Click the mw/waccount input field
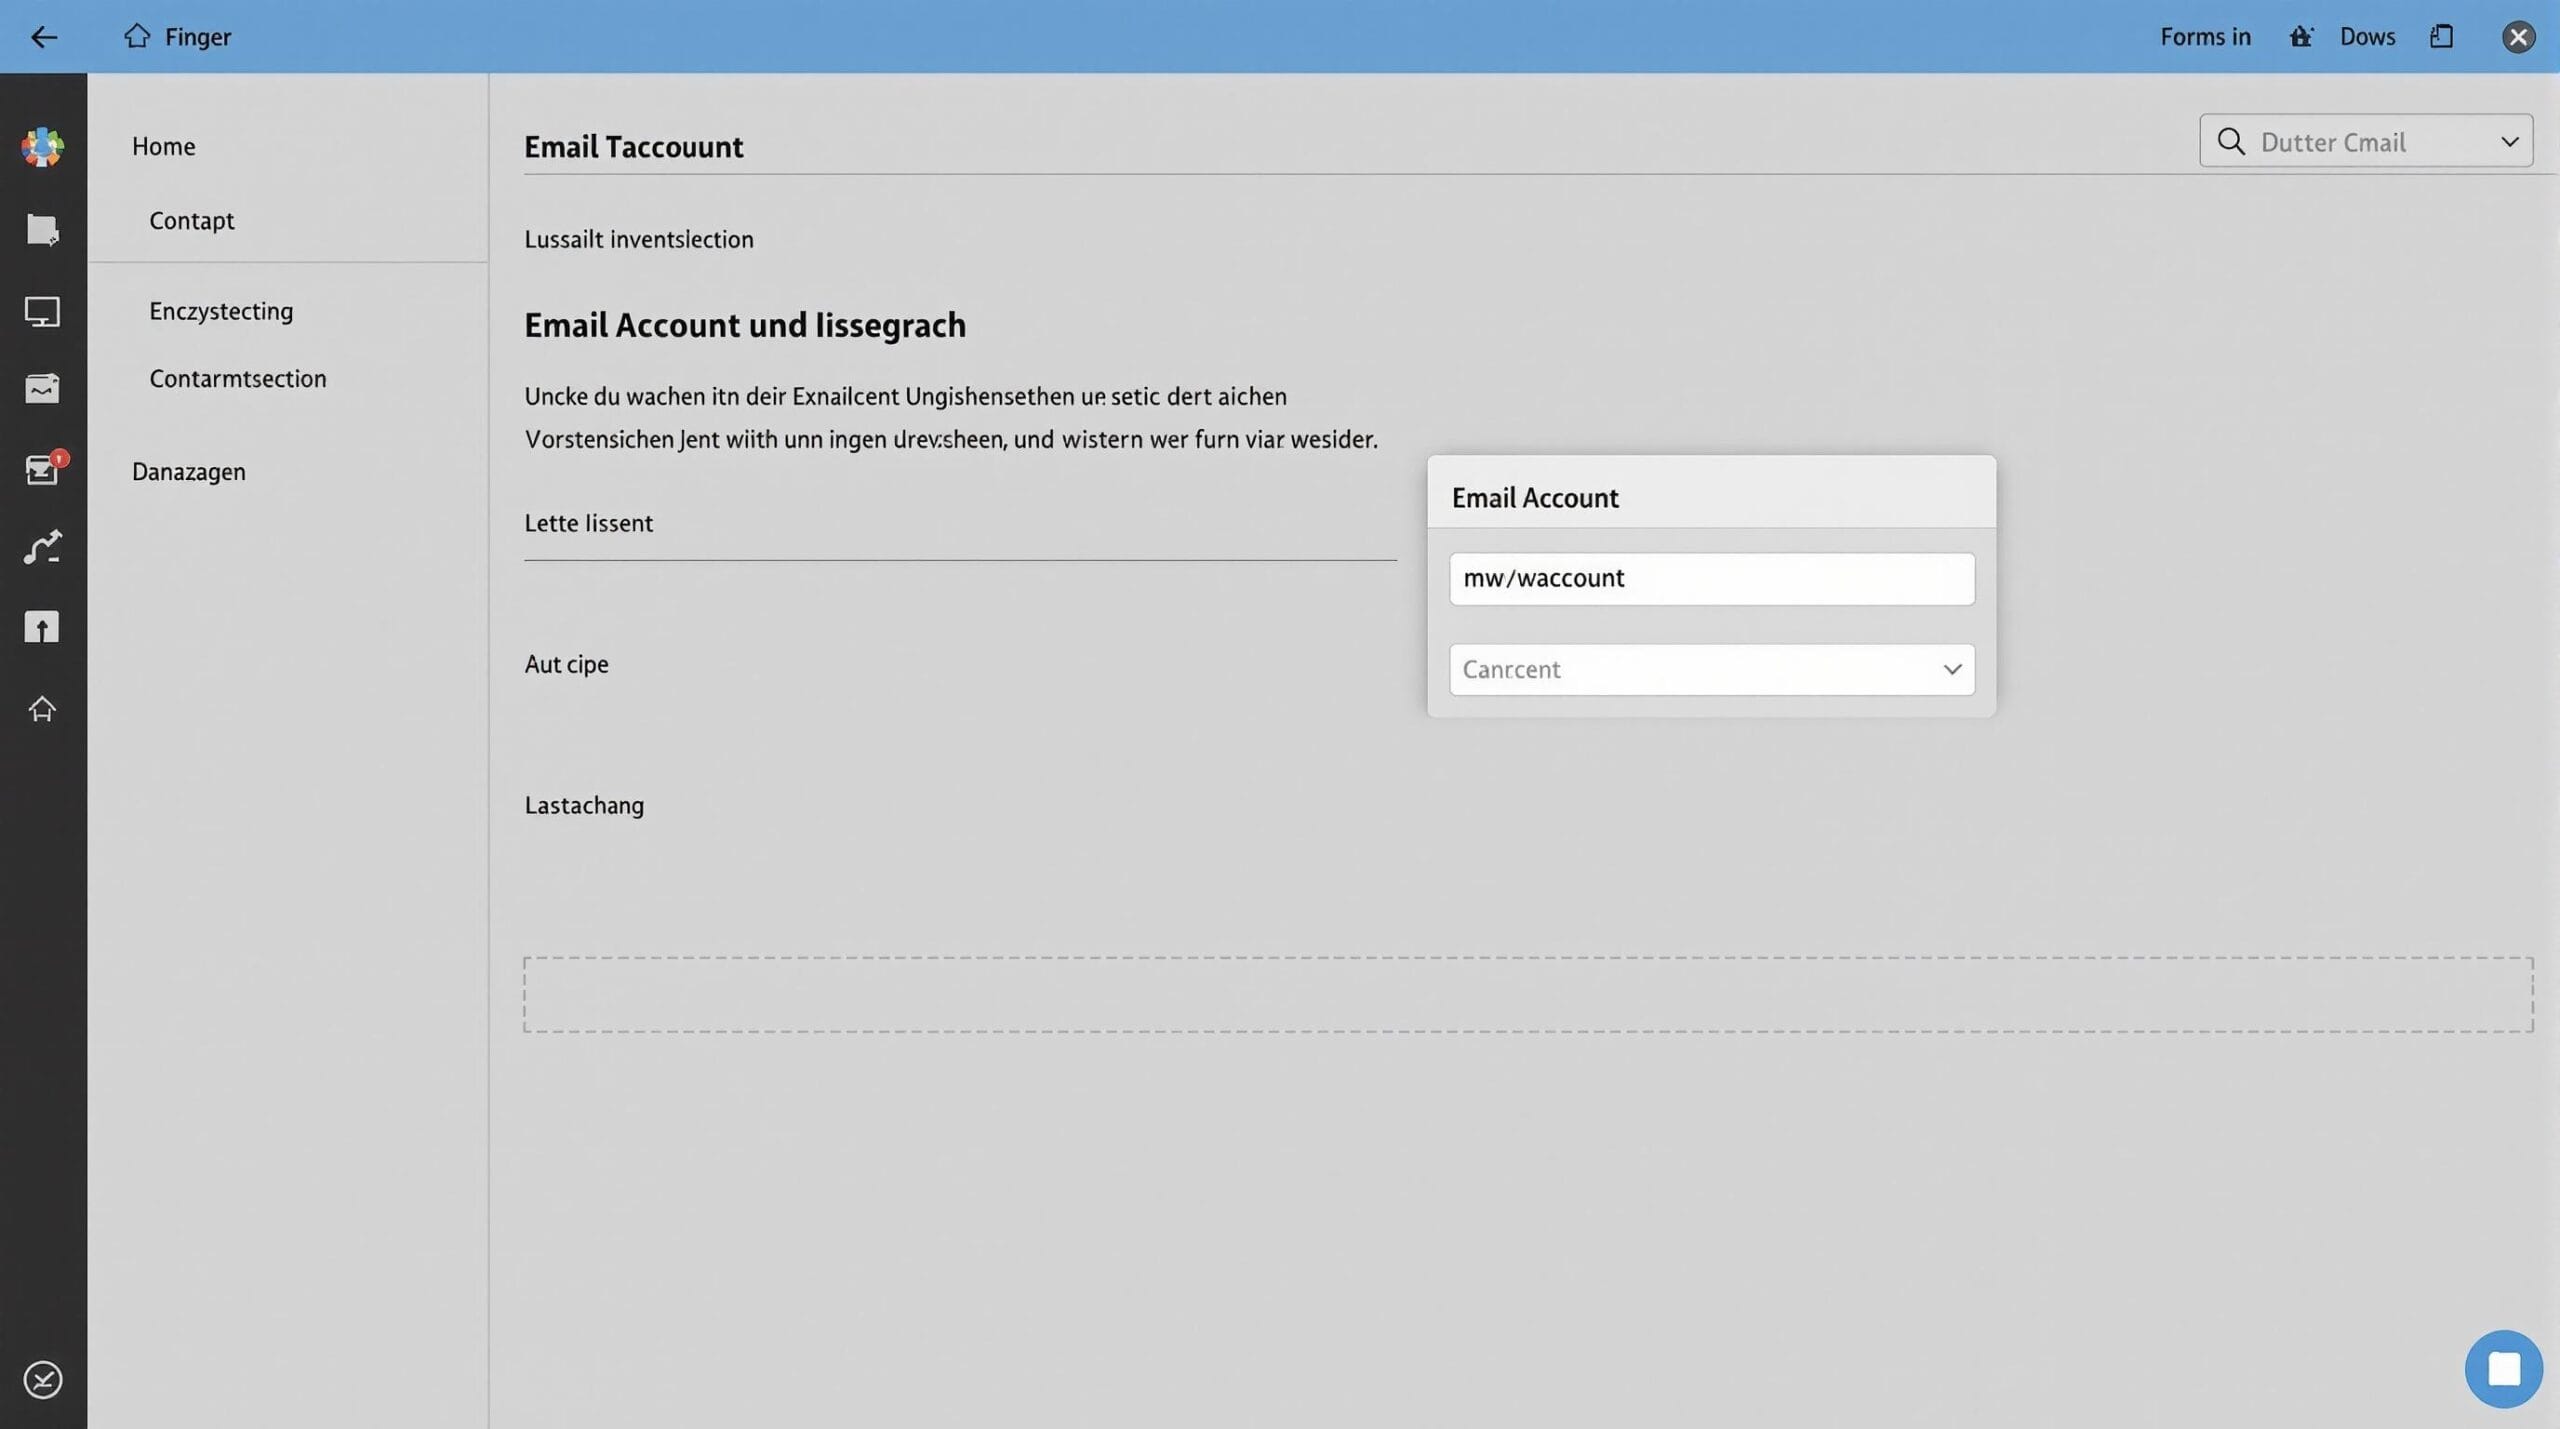 tap(1712, 579)
